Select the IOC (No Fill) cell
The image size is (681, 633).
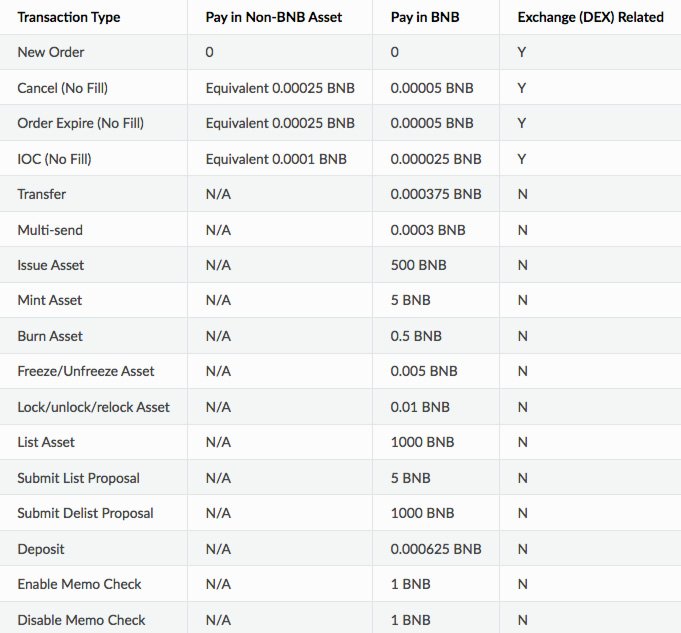coord(54,159)
